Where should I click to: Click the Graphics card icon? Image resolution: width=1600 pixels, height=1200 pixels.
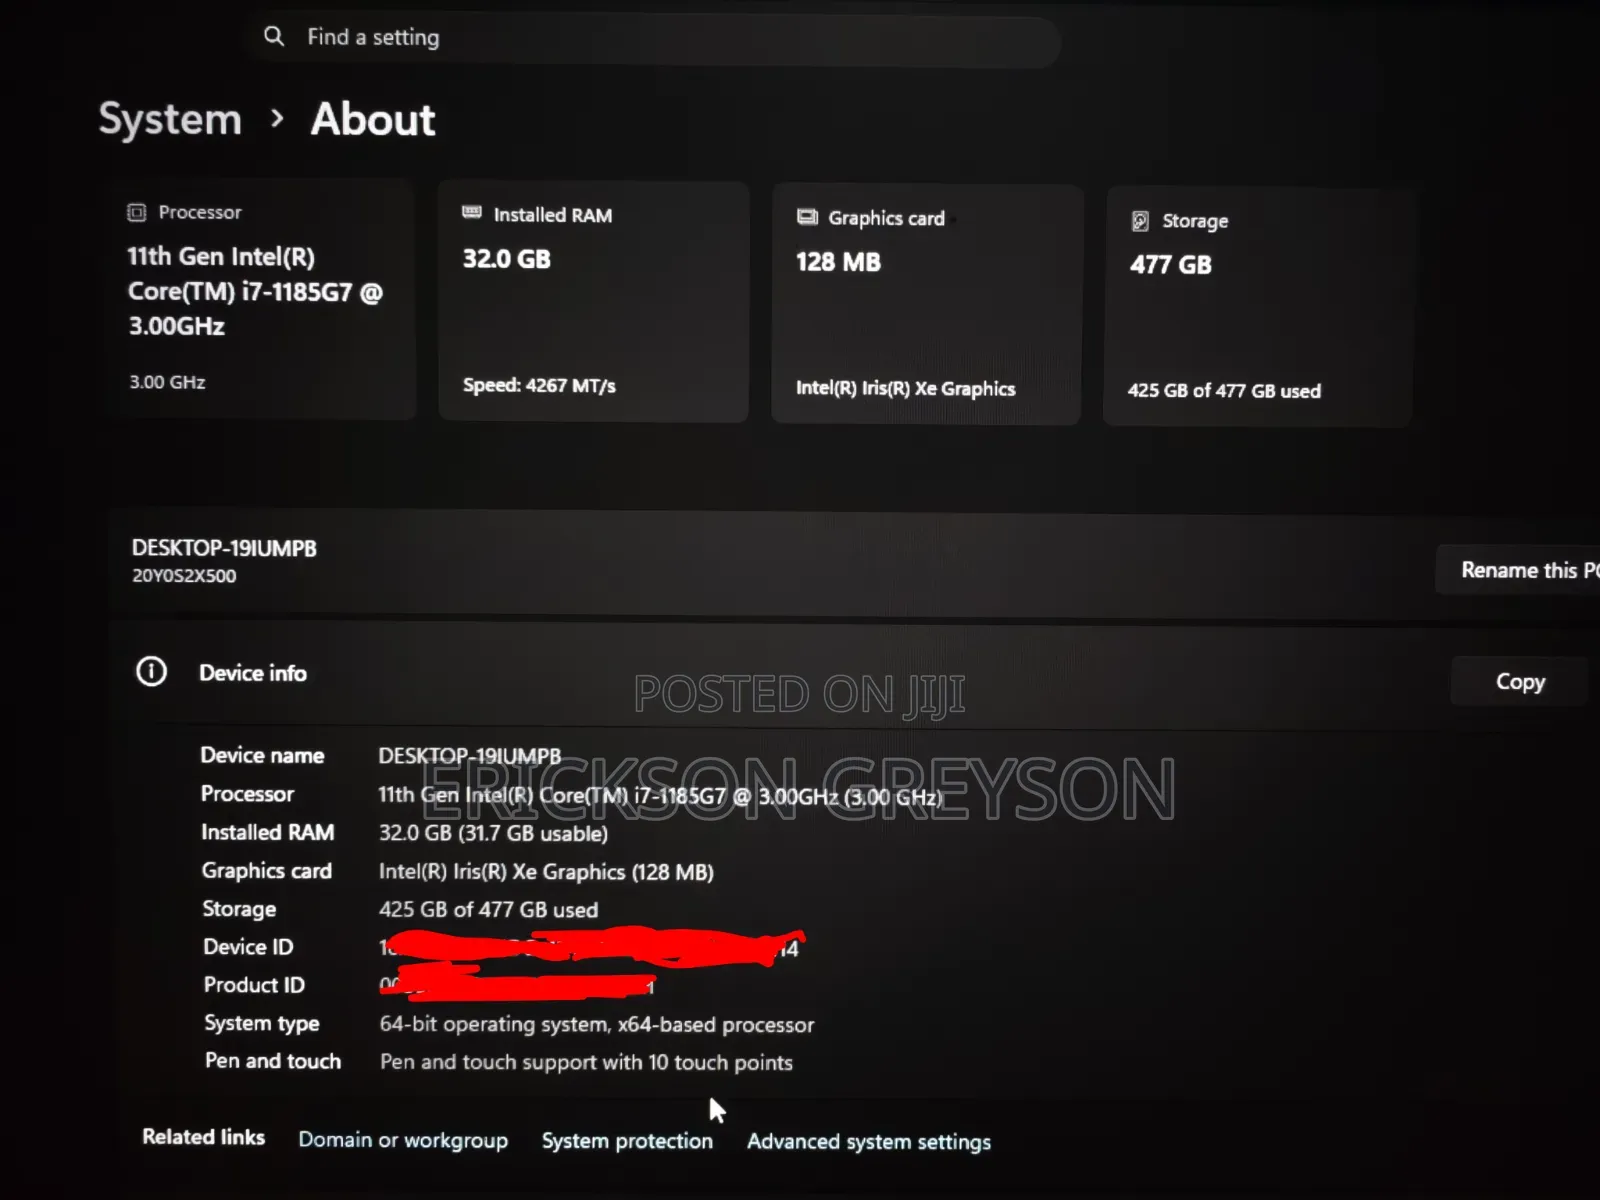point(807,217)
